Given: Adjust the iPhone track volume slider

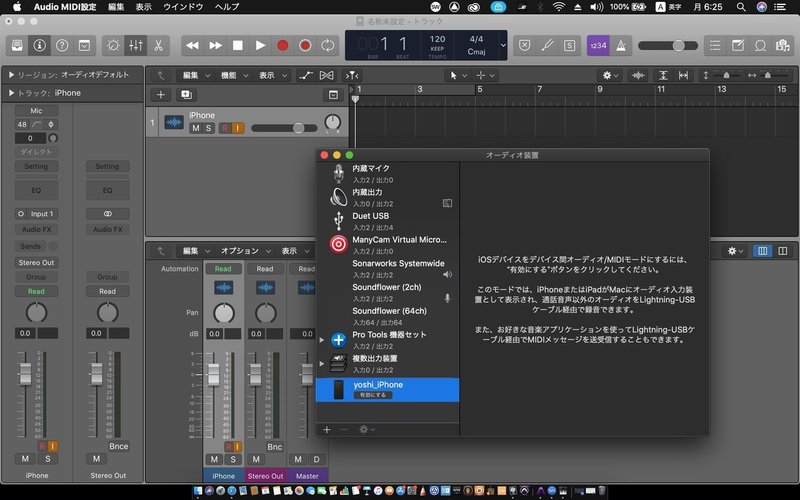Looking at the screenshot, I should tap(284, 128).
